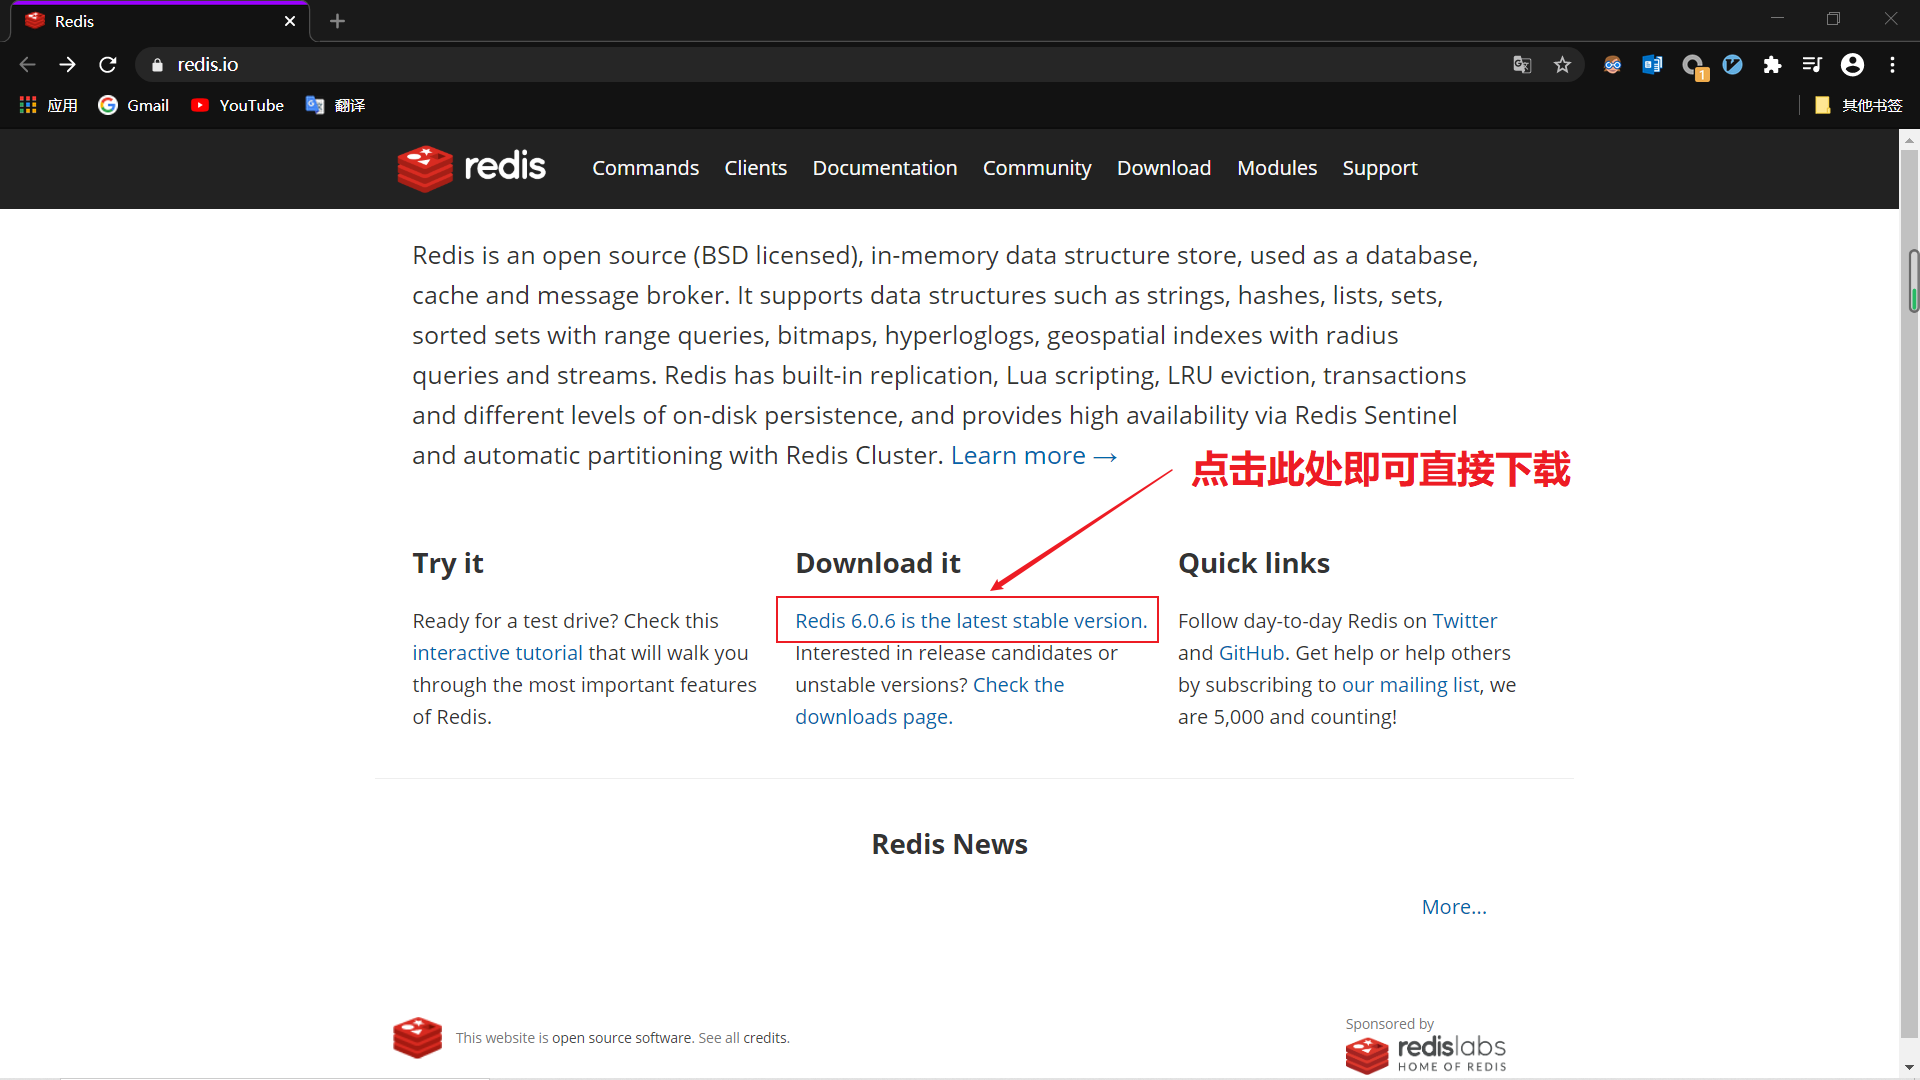This screenshot has width=1920, height=1080.
Task: Reload the page with refresh icon
Action: [108, 65]
